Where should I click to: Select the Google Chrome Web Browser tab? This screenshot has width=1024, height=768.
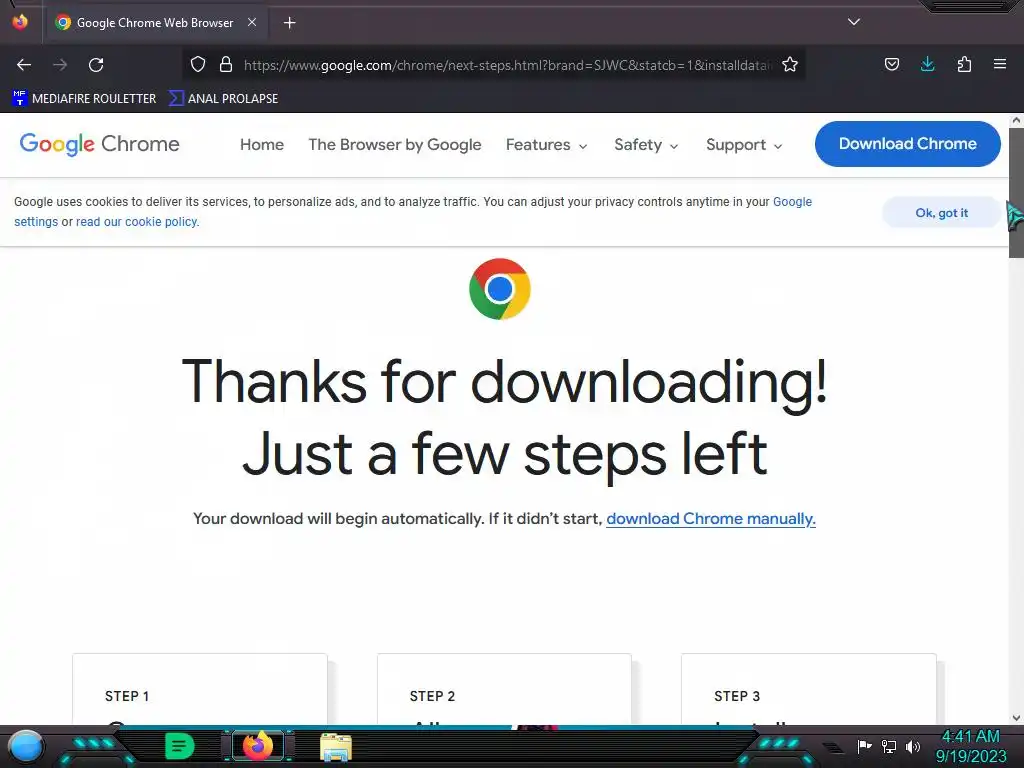coord(155,23)
